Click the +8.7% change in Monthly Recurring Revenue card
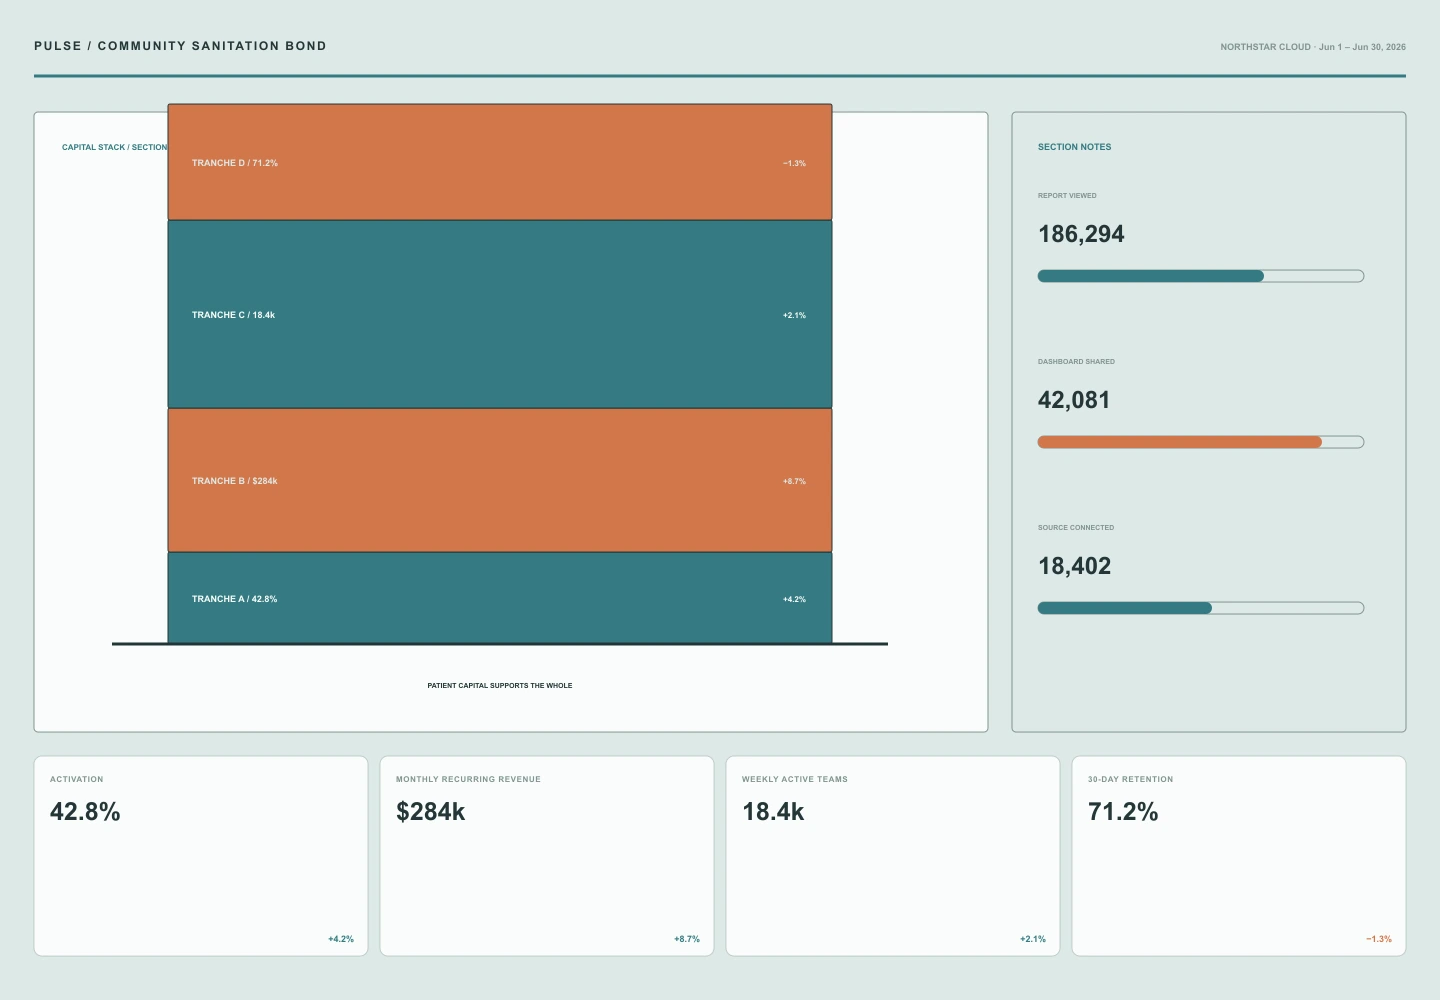This screenshot has height=1000, width=1440. coord(687,939)
